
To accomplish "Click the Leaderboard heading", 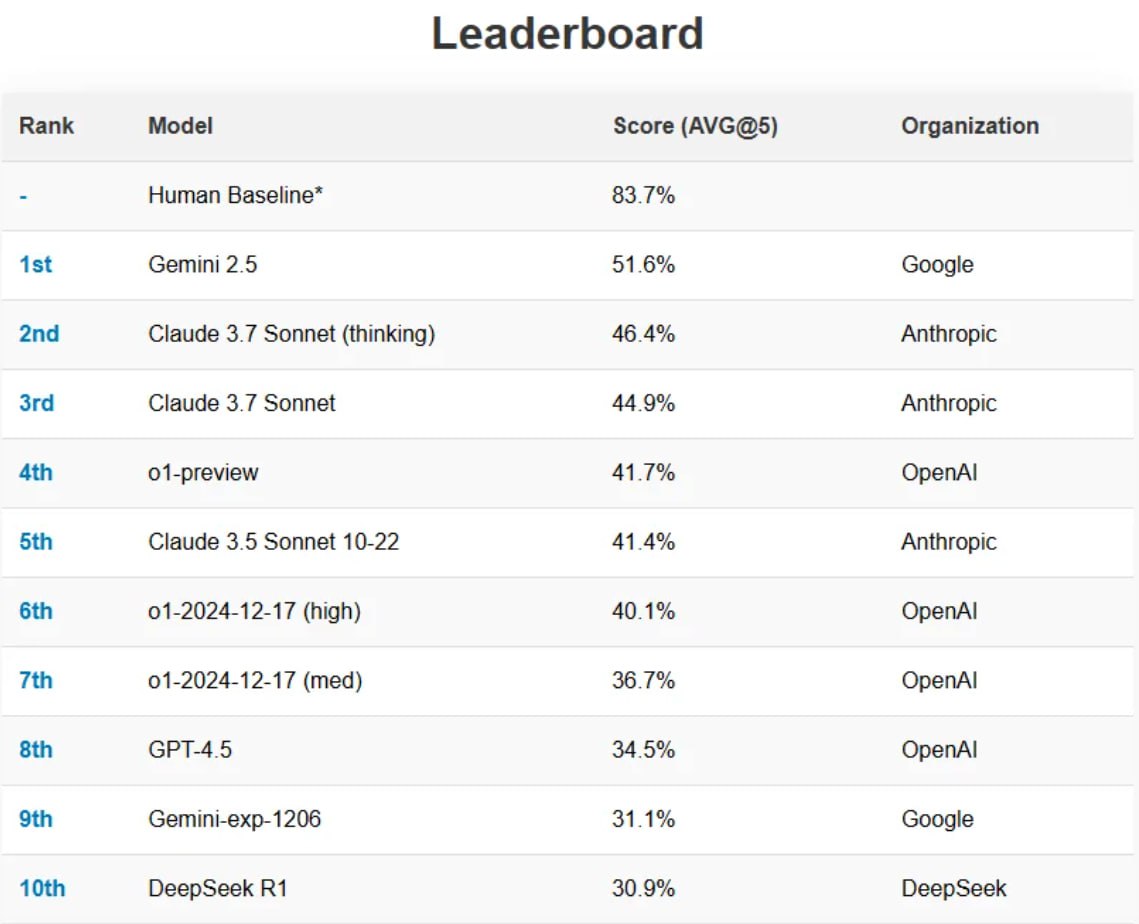I will click(x=567, y=34).
